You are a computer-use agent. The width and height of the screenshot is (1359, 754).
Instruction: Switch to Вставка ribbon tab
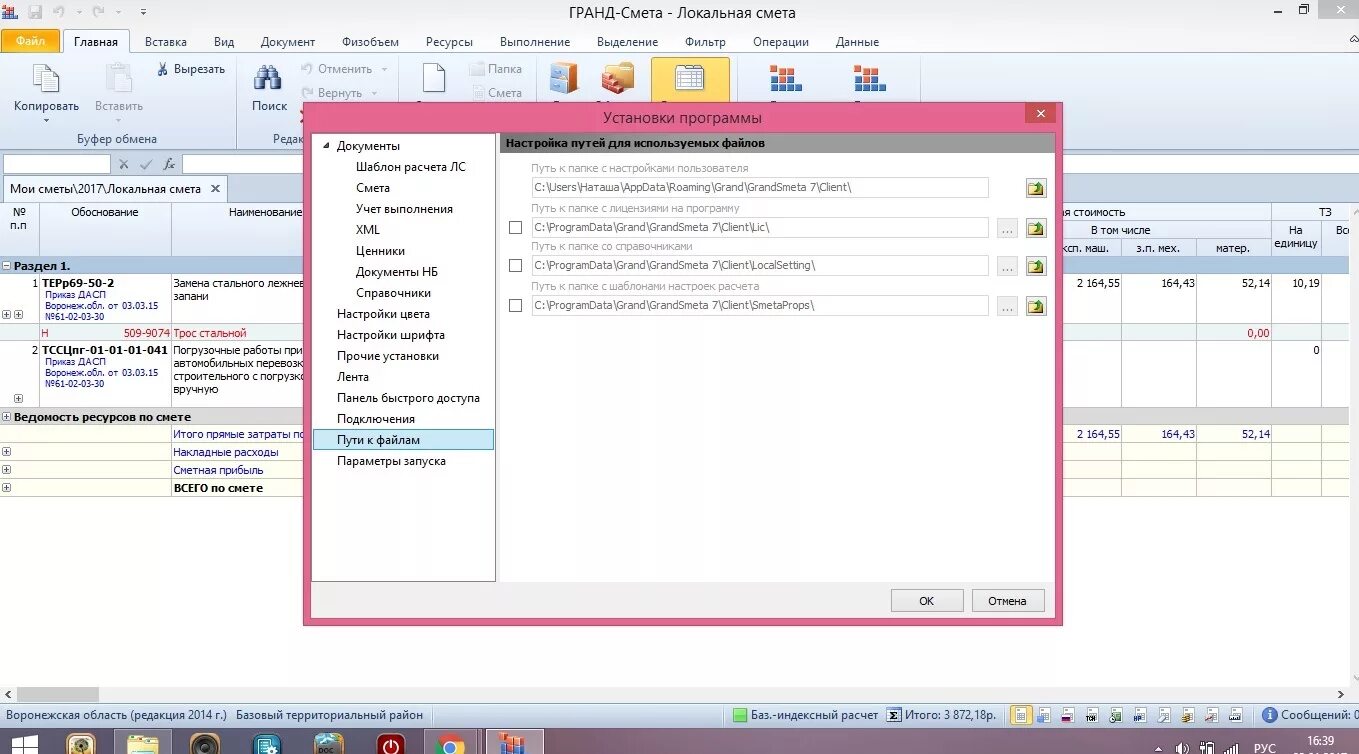(x=166, y=42)
